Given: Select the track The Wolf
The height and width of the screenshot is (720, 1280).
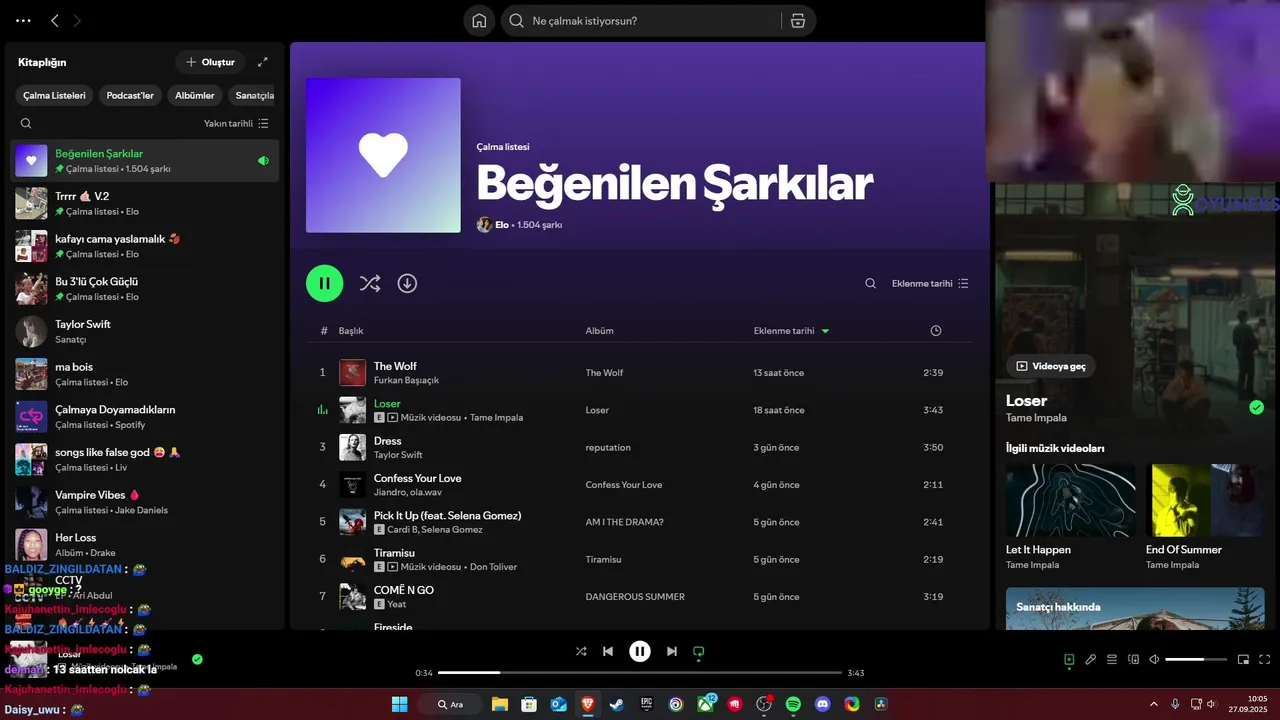Looking at the screenshot, I should [x=640, y=373].
